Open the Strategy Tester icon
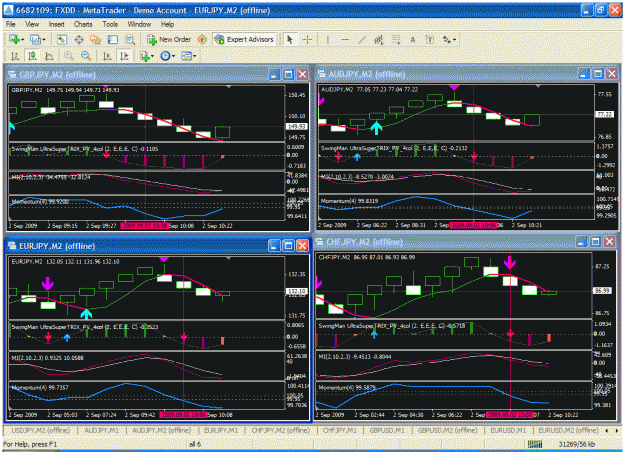This screenshot has width=625, height=452. pos(130,39)
